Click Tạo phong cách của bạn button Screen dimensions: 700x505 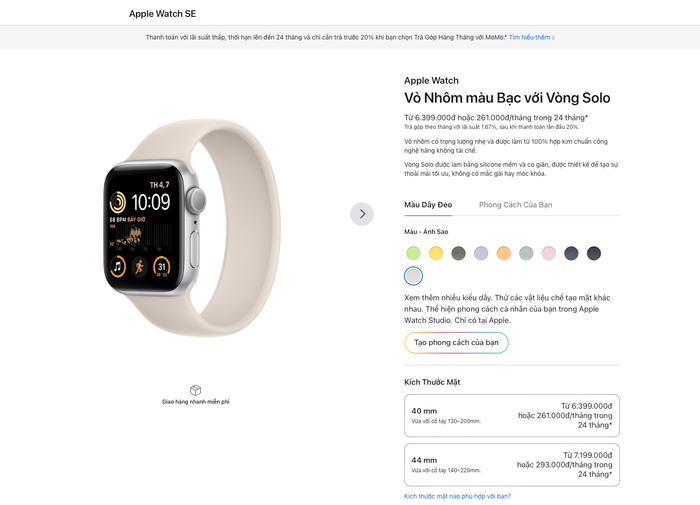(x=456, y=342)
